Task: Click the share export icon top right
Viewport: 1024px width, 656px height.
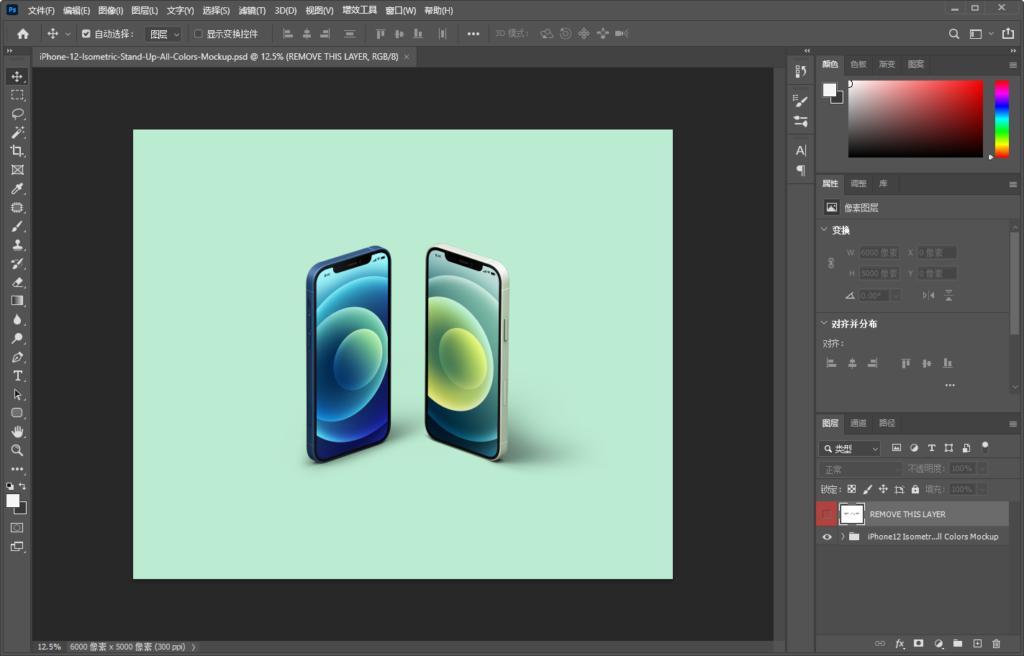Action: click(1008, 33)
